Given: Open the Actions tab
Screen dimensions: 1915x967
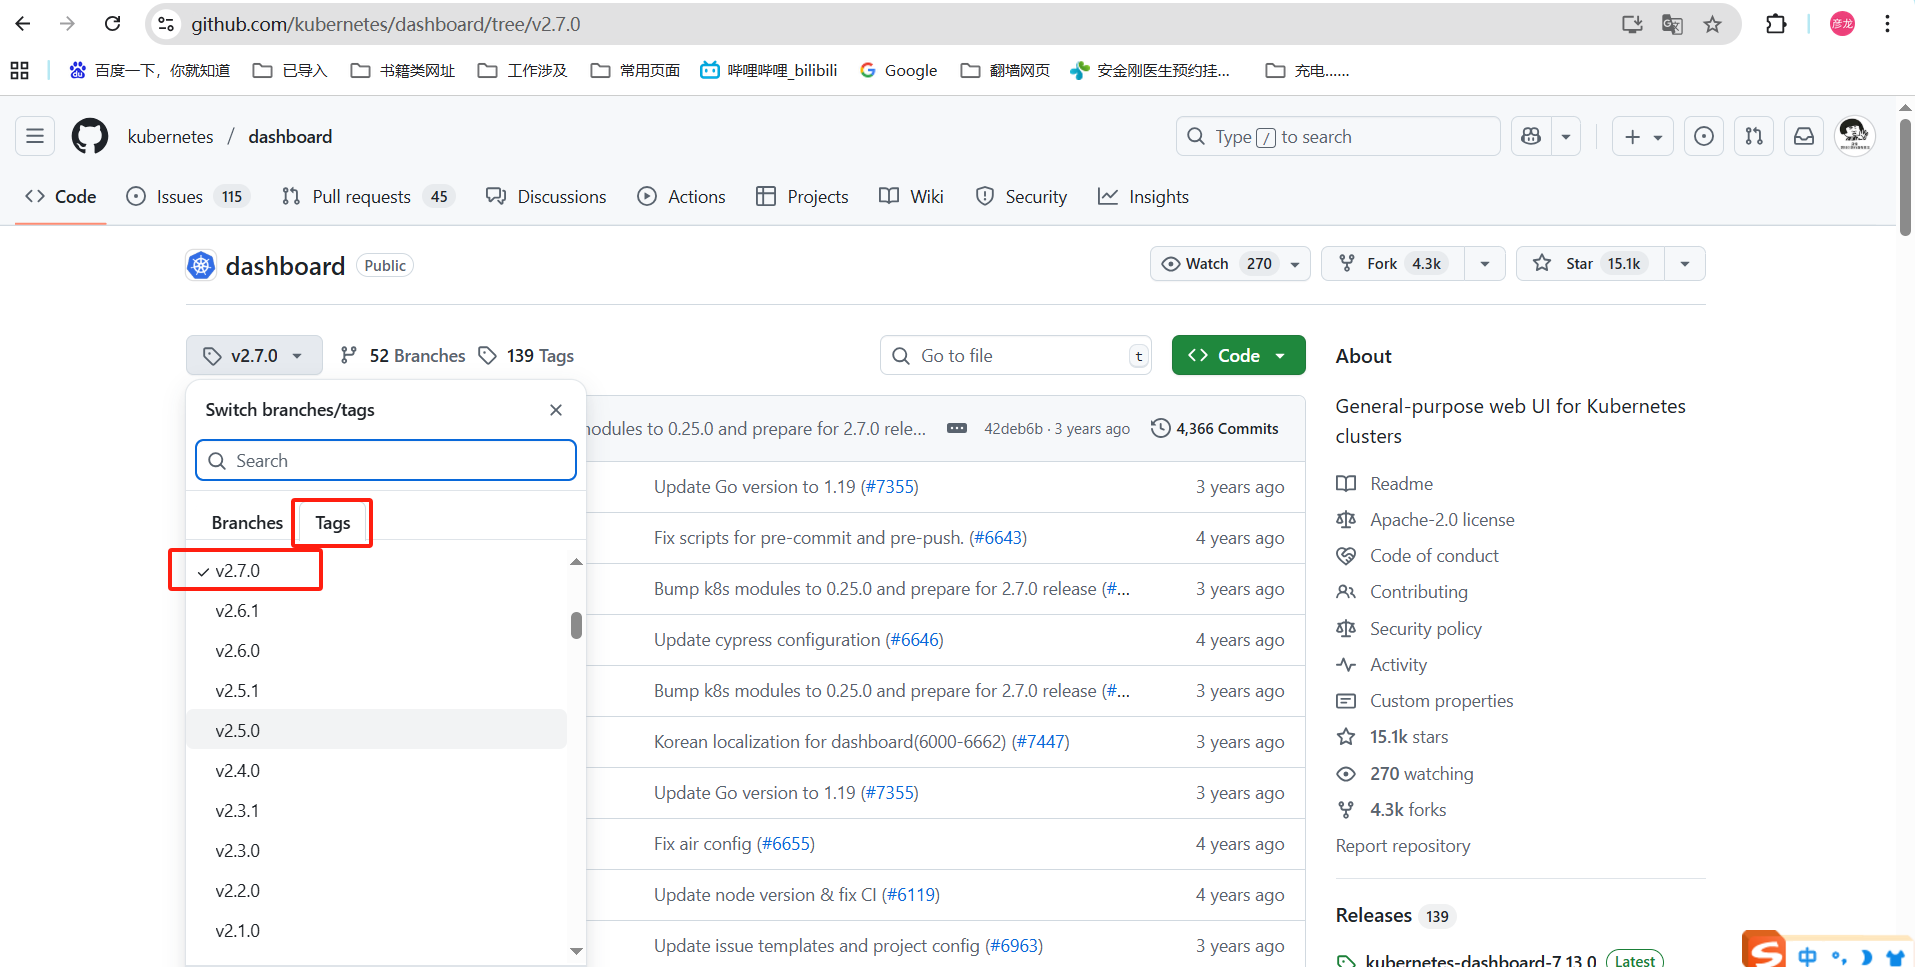Looking at the screenshot, I should [x=682, y=197].
